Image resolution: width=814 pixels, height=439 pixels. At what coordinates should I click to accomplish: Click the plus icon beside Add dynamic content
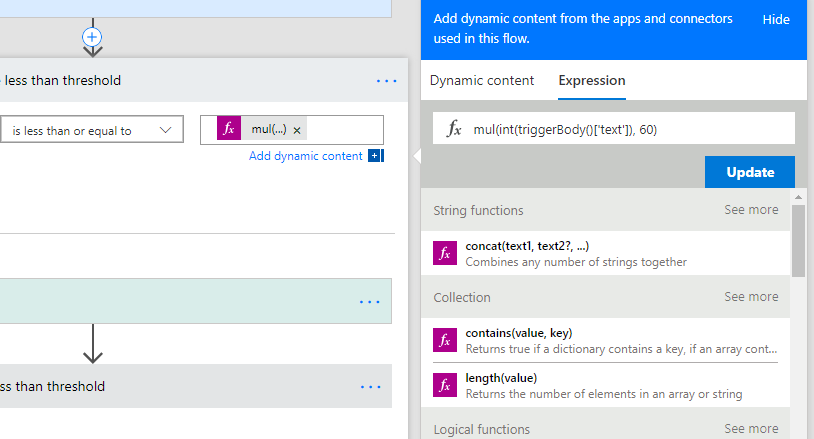pos(375,156)
